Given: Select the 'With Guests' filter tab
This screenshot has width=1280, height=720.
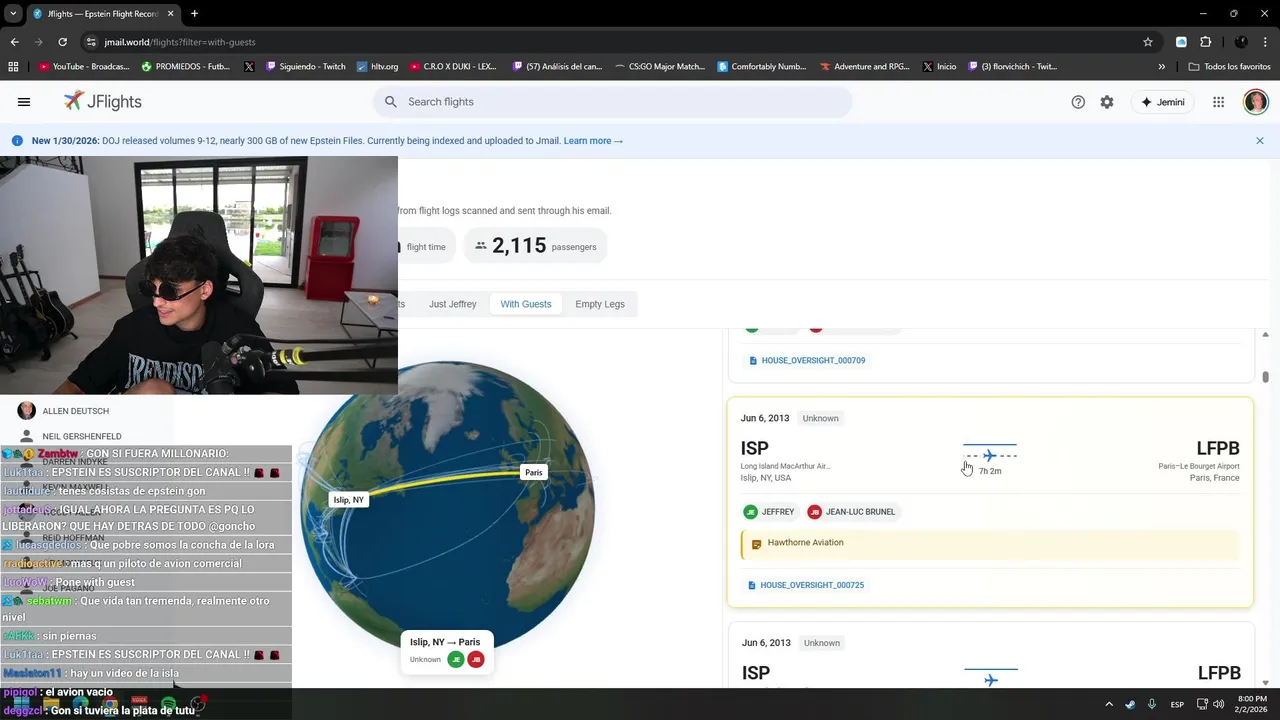Looking at the screenshot, I should [526, 304].
